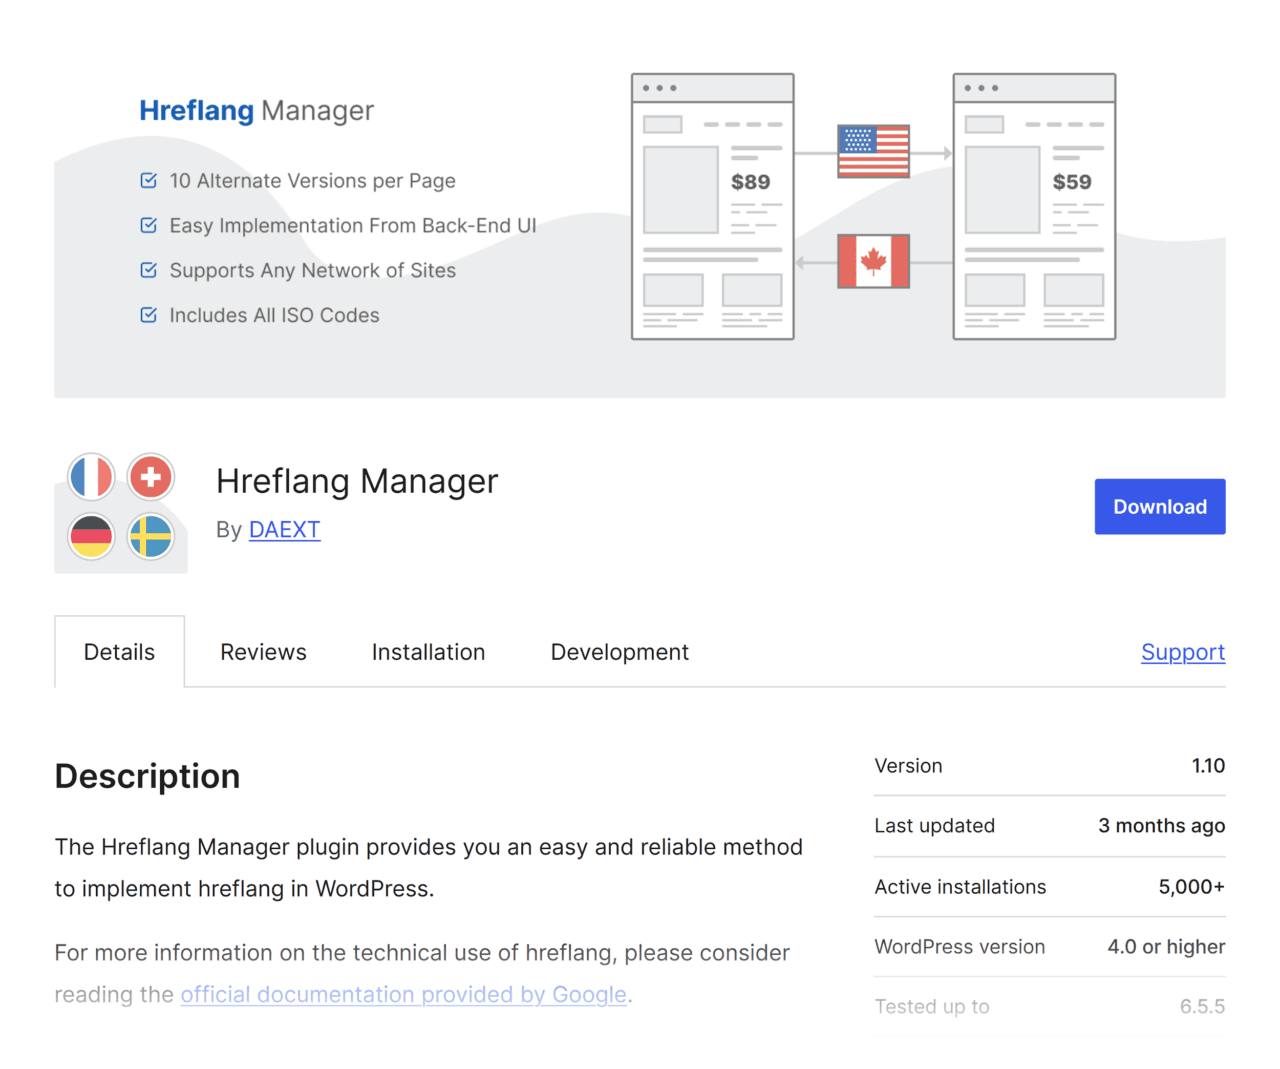The image size is (1280, 1069).
Task: Select the Swiss flag icon
Action: pos(150,477)
